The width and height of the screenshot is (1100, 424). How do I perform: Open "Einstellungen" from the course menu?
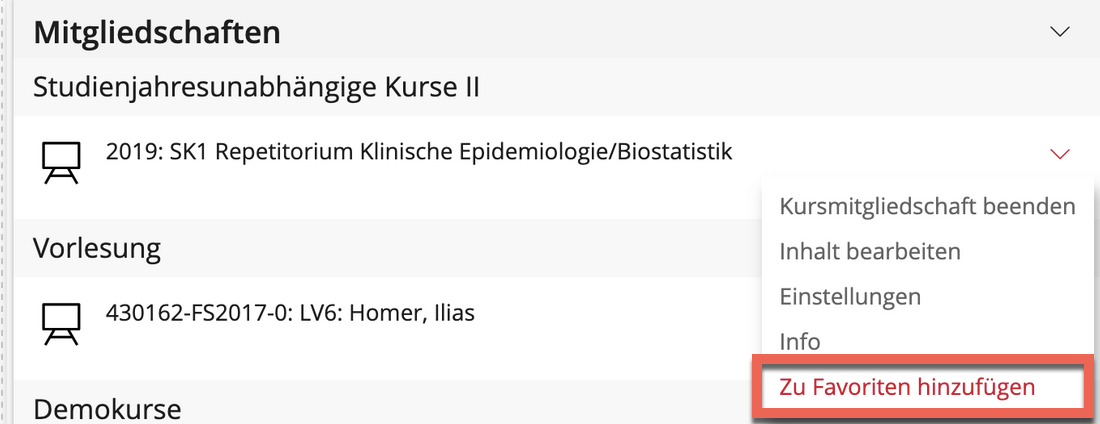click(850, 297)
